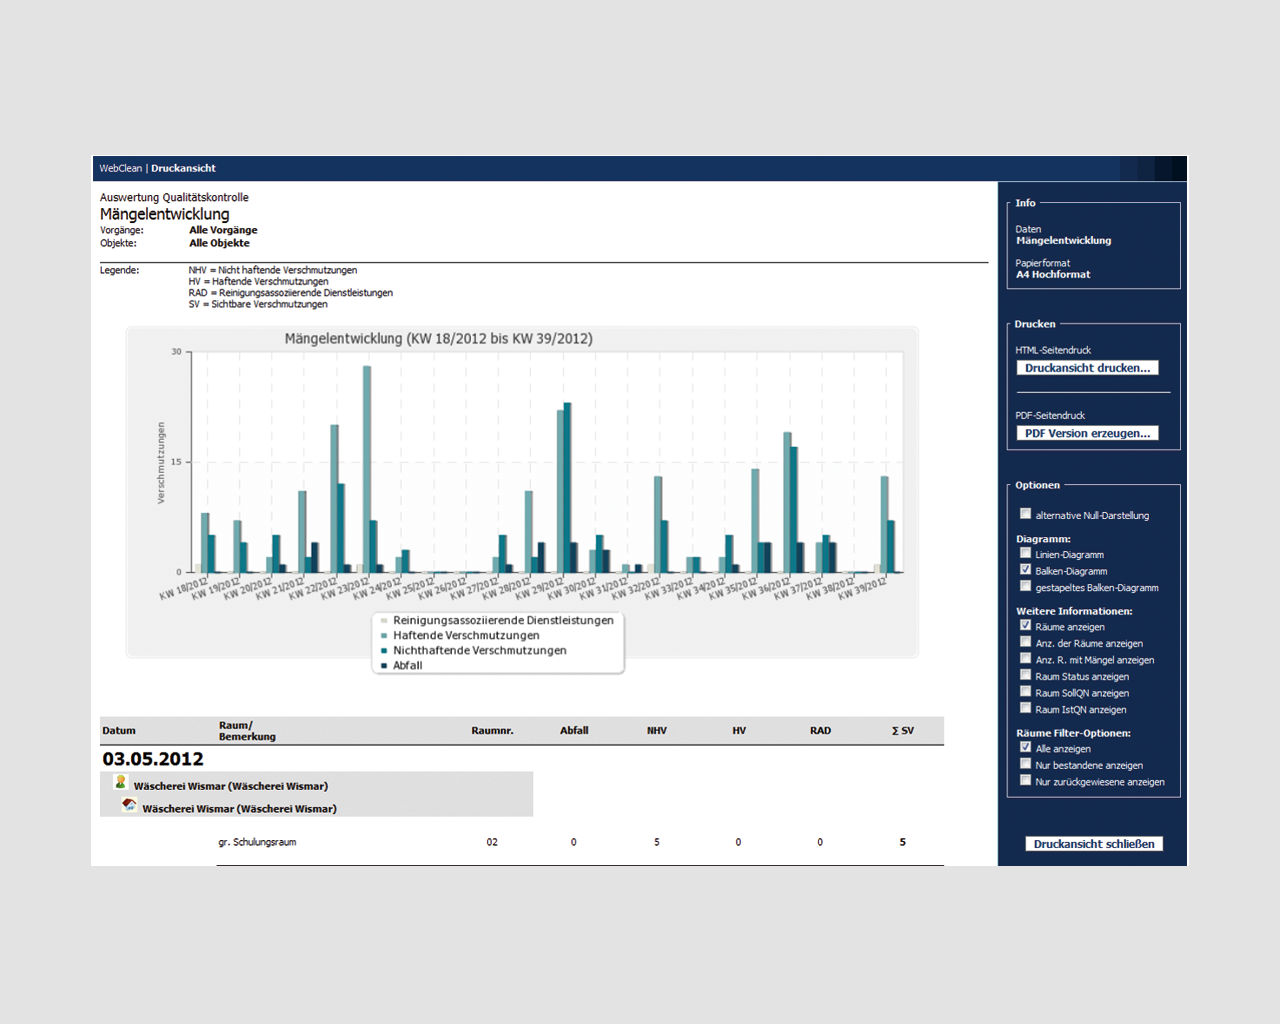Click the Σ SV column header

point(903,731)
